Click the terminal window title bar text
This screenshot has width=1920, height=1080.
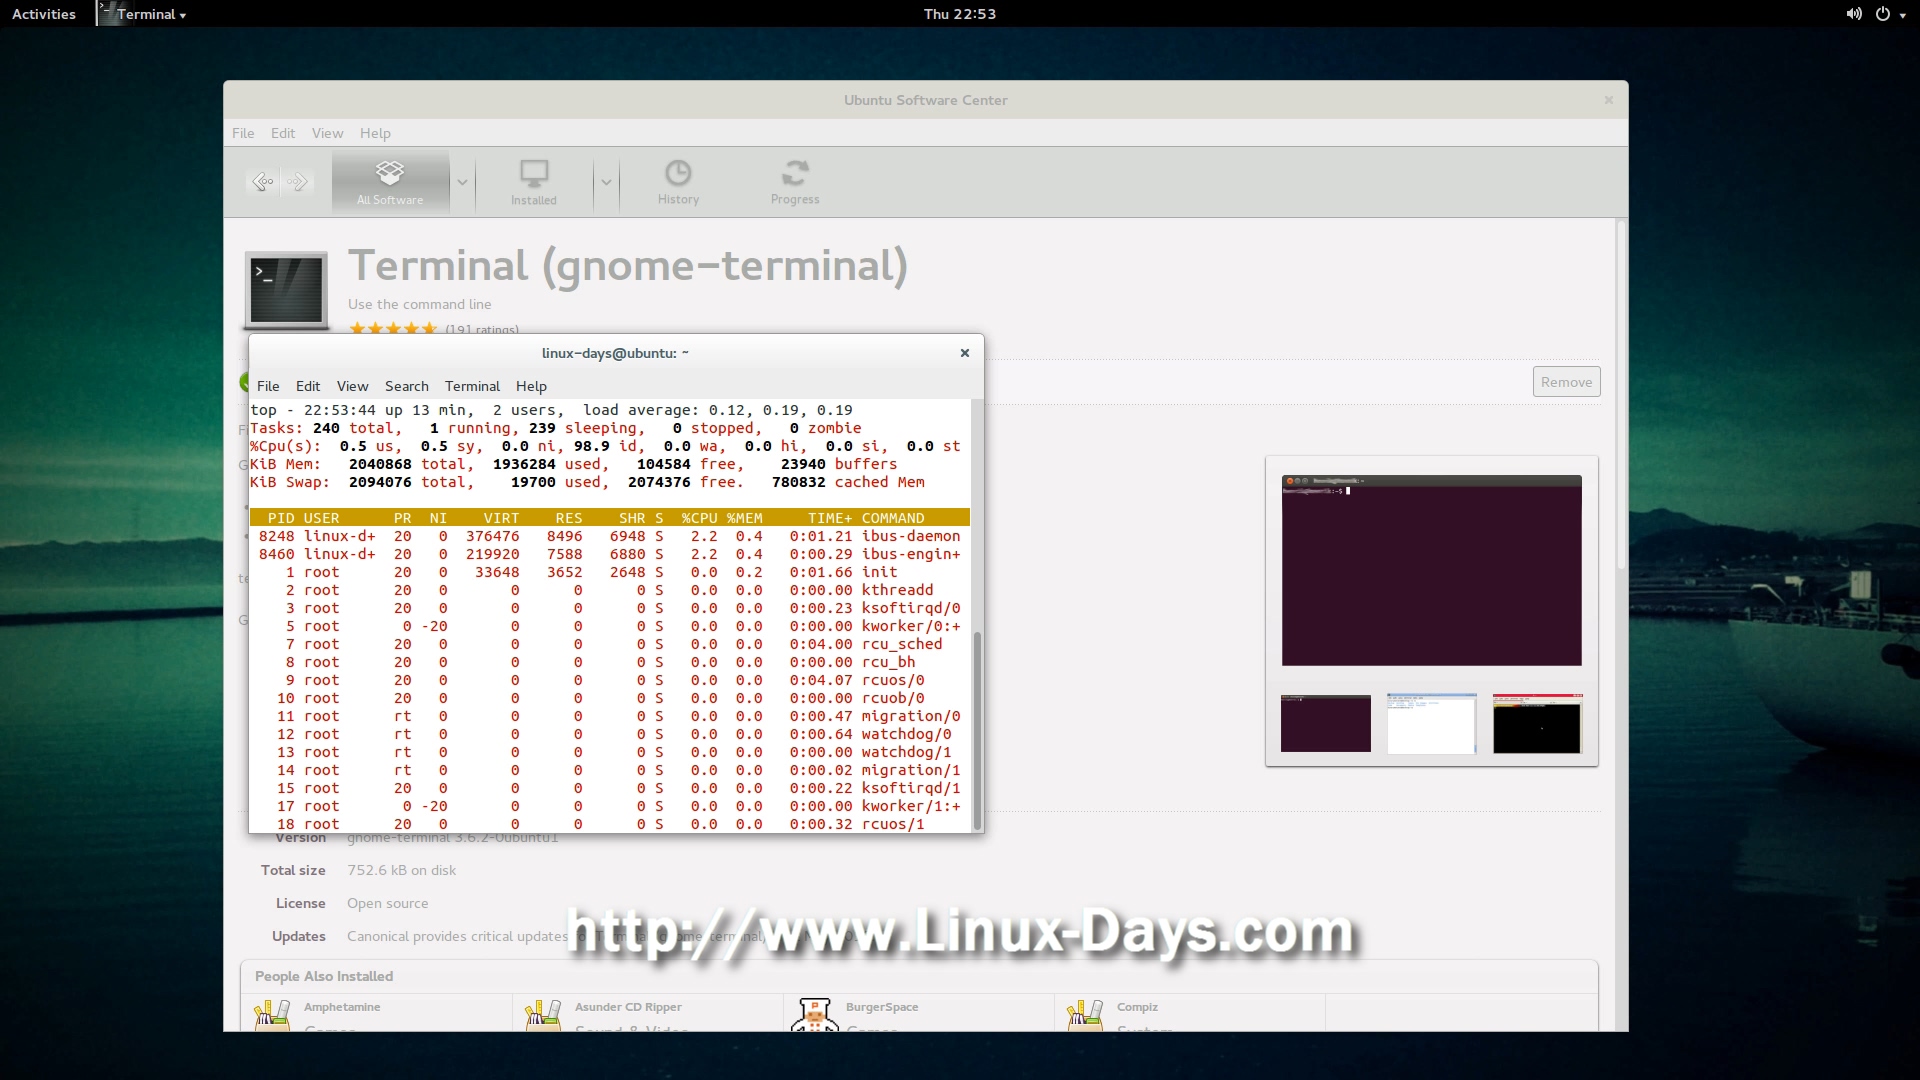pyautogui.click(x=615, y=353)
